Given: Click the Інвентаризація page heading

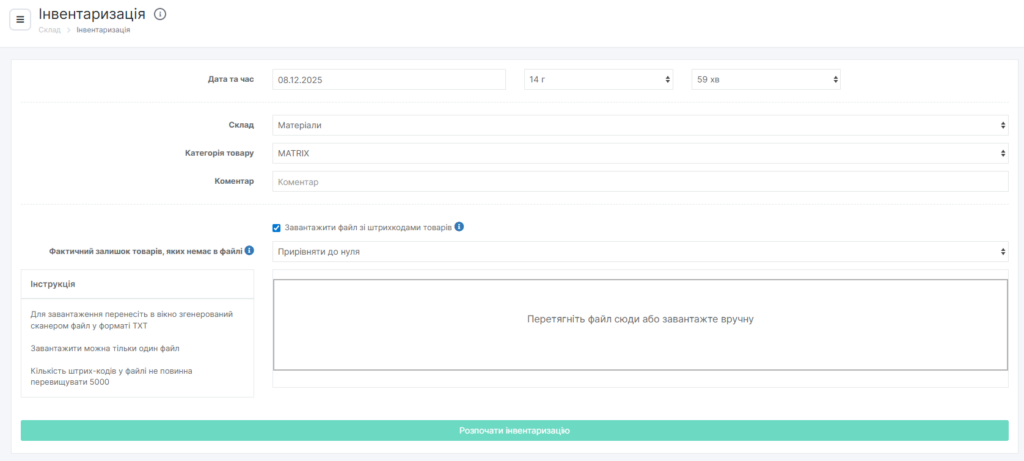Looking at the screenshot, I should pos(92,14).
